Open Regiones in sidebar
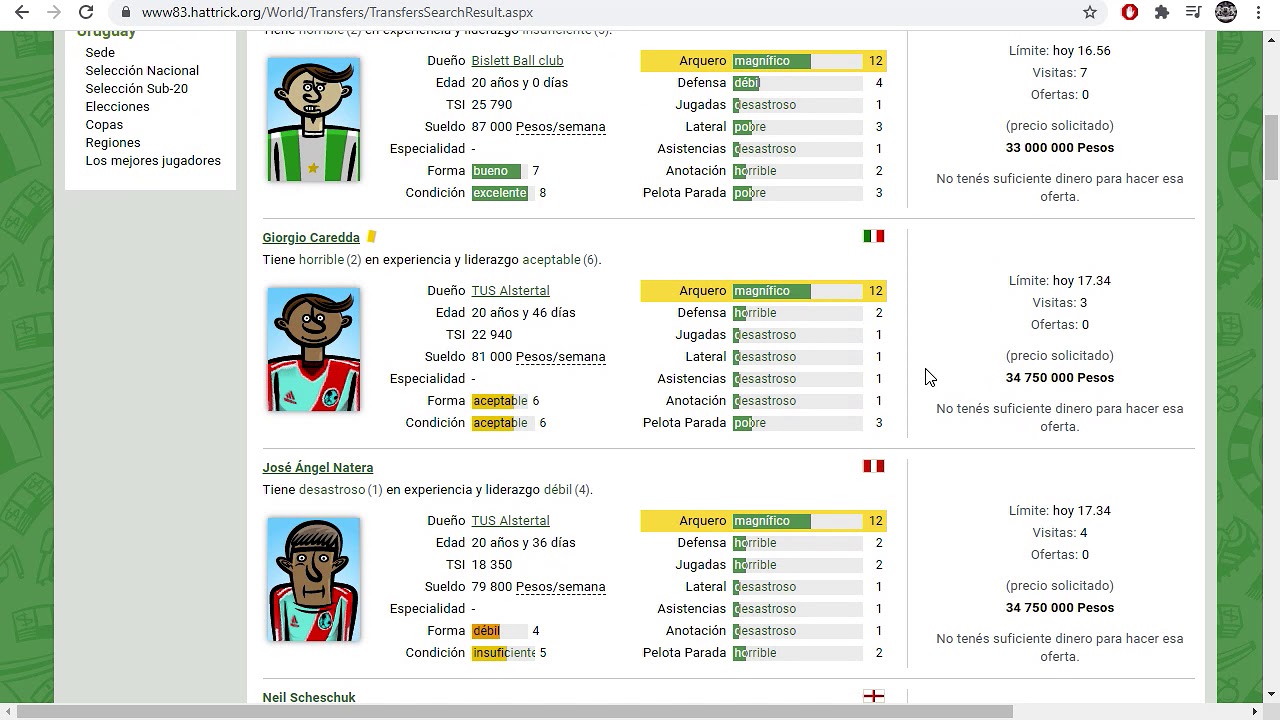Screen dimensions: 1280x720 (113, 142)
